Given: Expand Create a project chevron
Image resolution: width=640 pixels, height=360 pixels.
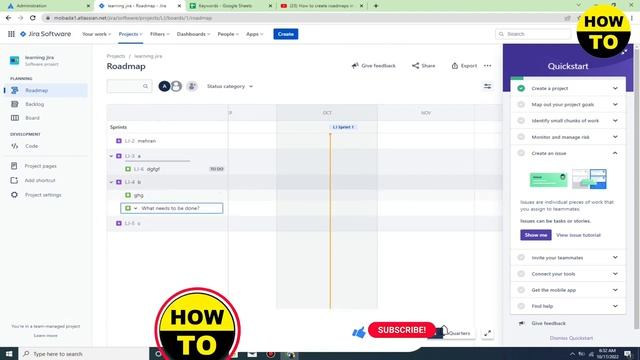Looking at the screenshot, I should [615, 88].
